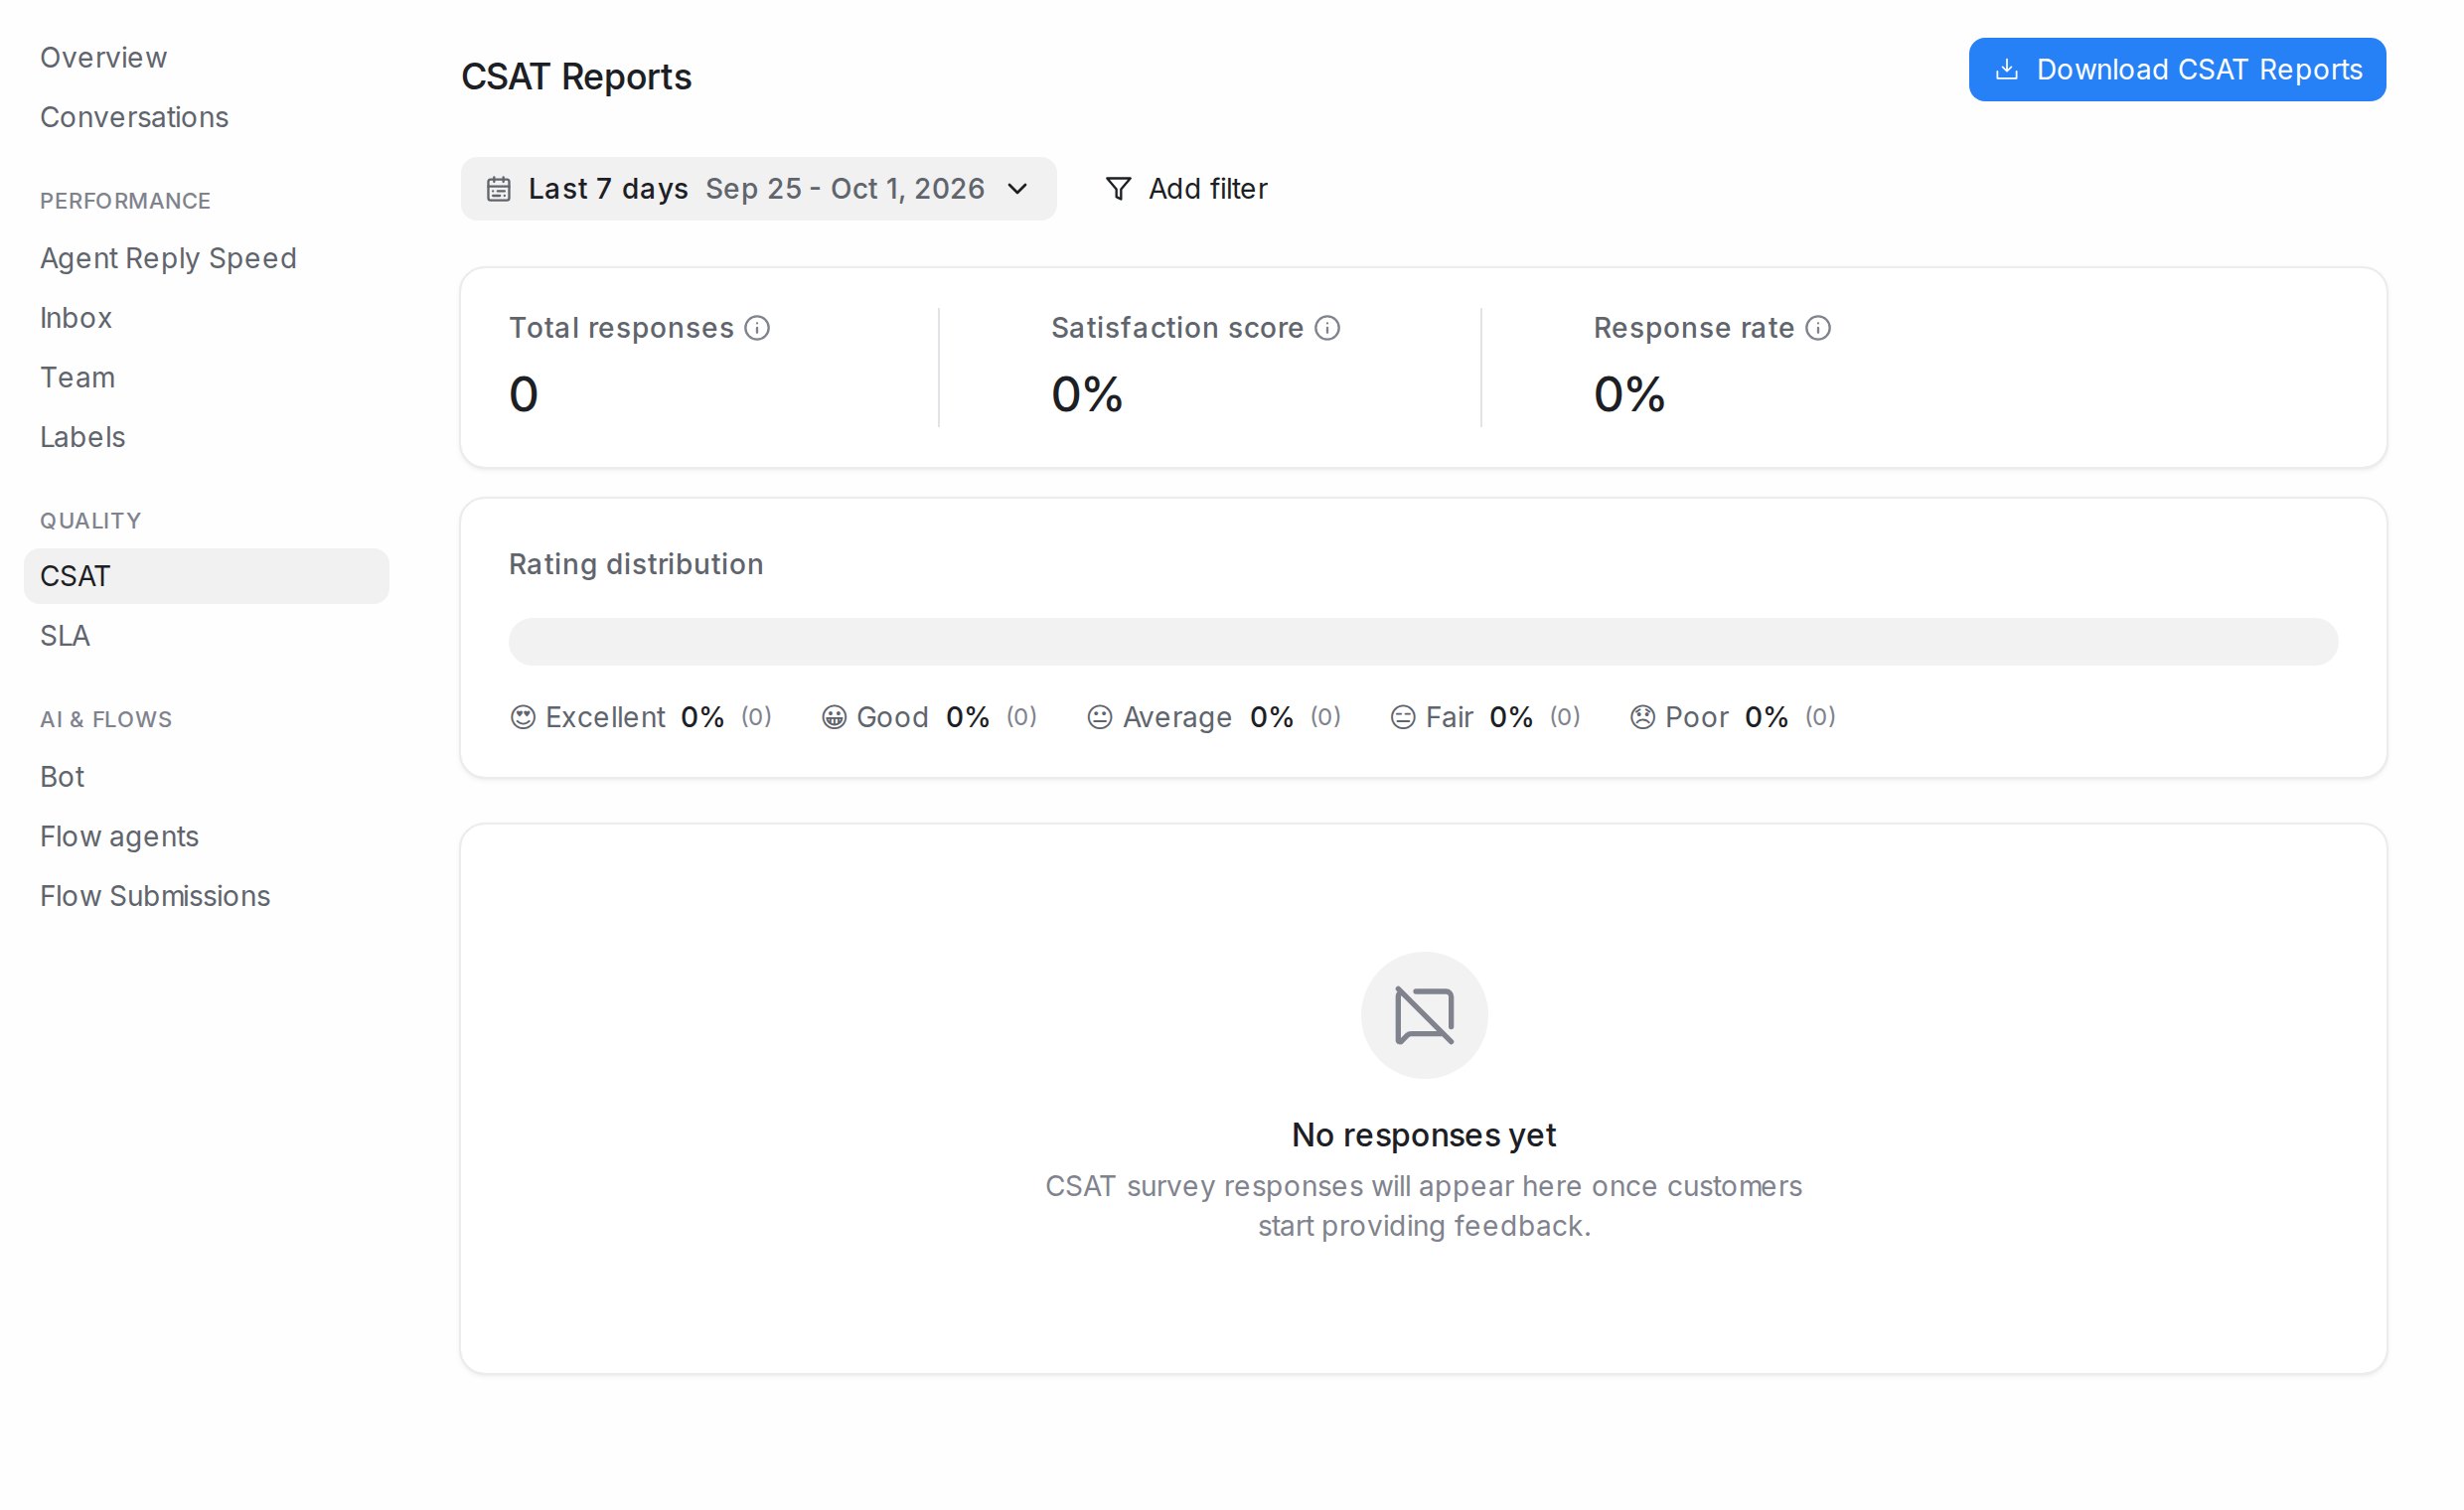Click the Fair rating face icon

1403,717
